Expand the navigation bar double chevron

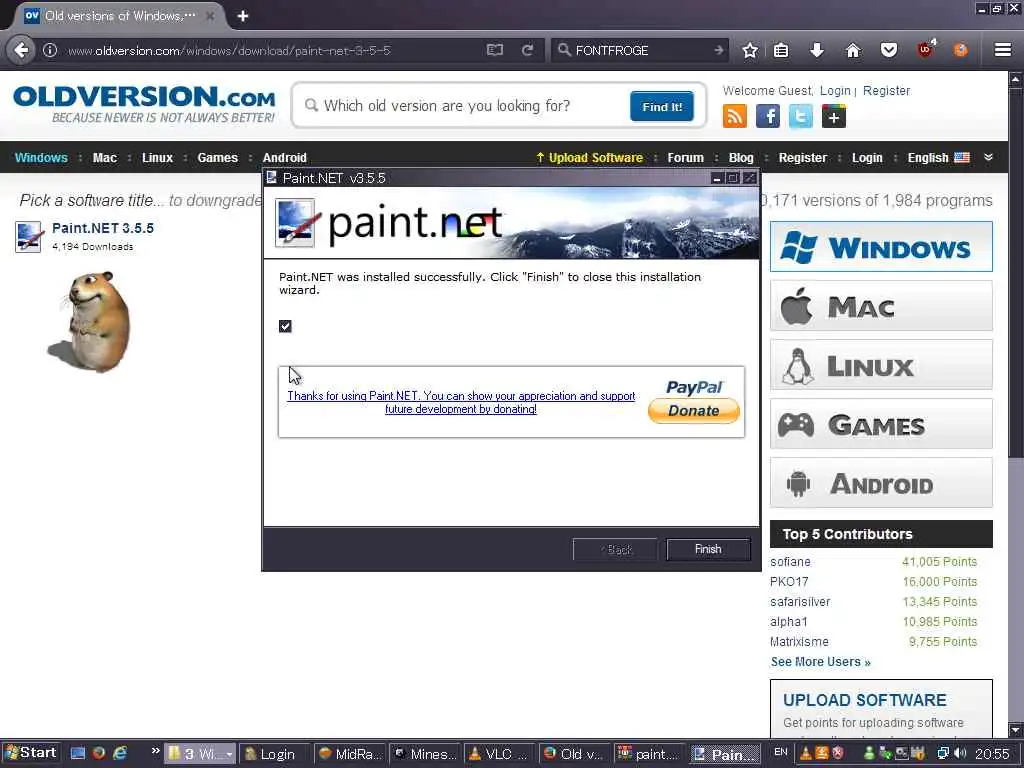coord(988,157)
